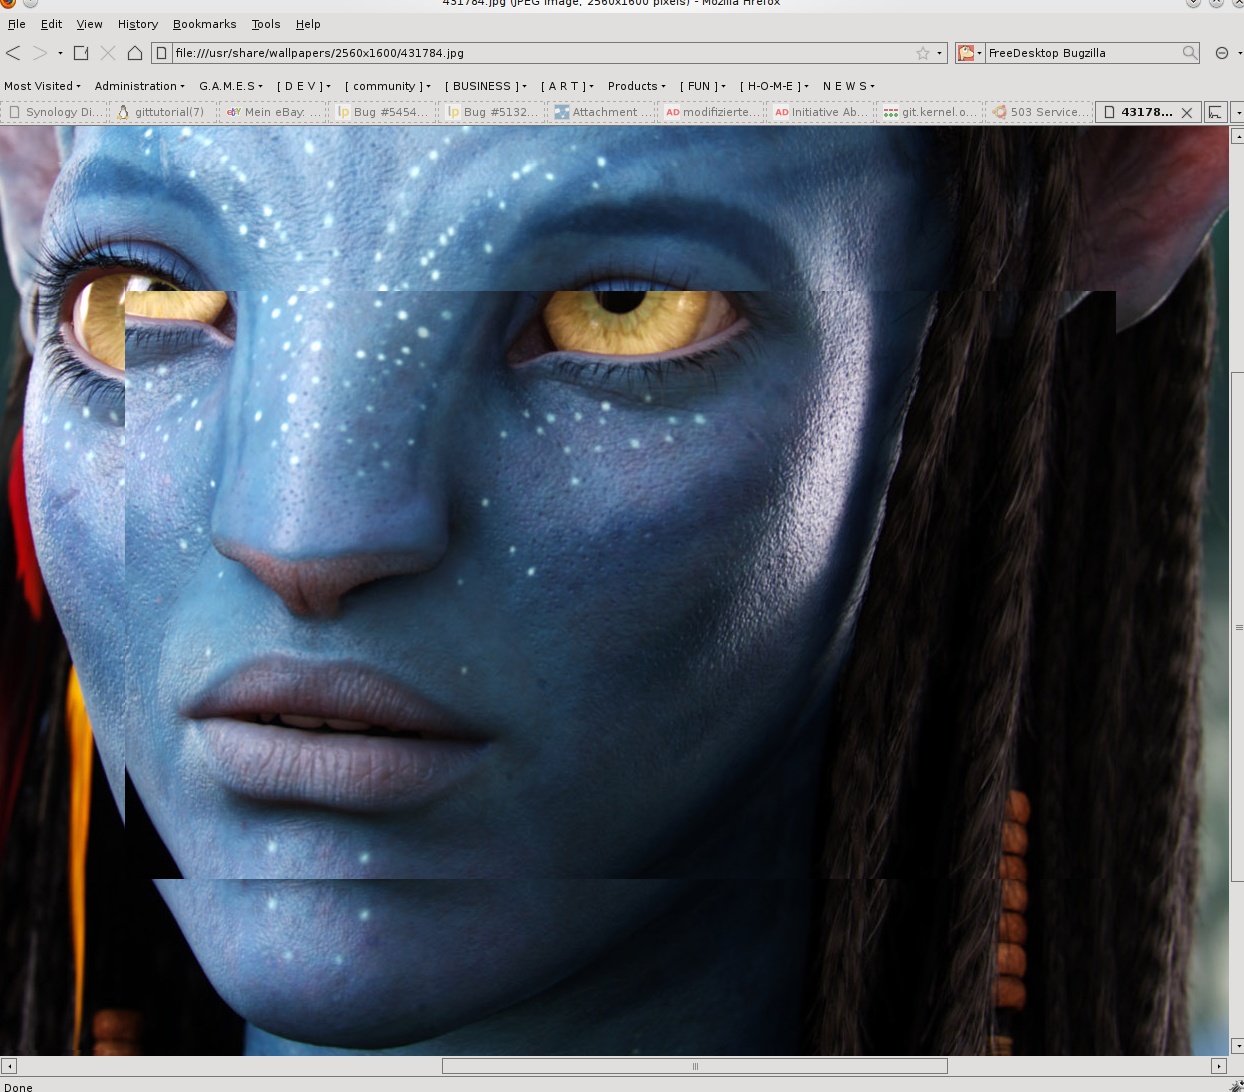Click inside the file URL address field
The image size is (1244, 1092).
(x=540, y=53)
